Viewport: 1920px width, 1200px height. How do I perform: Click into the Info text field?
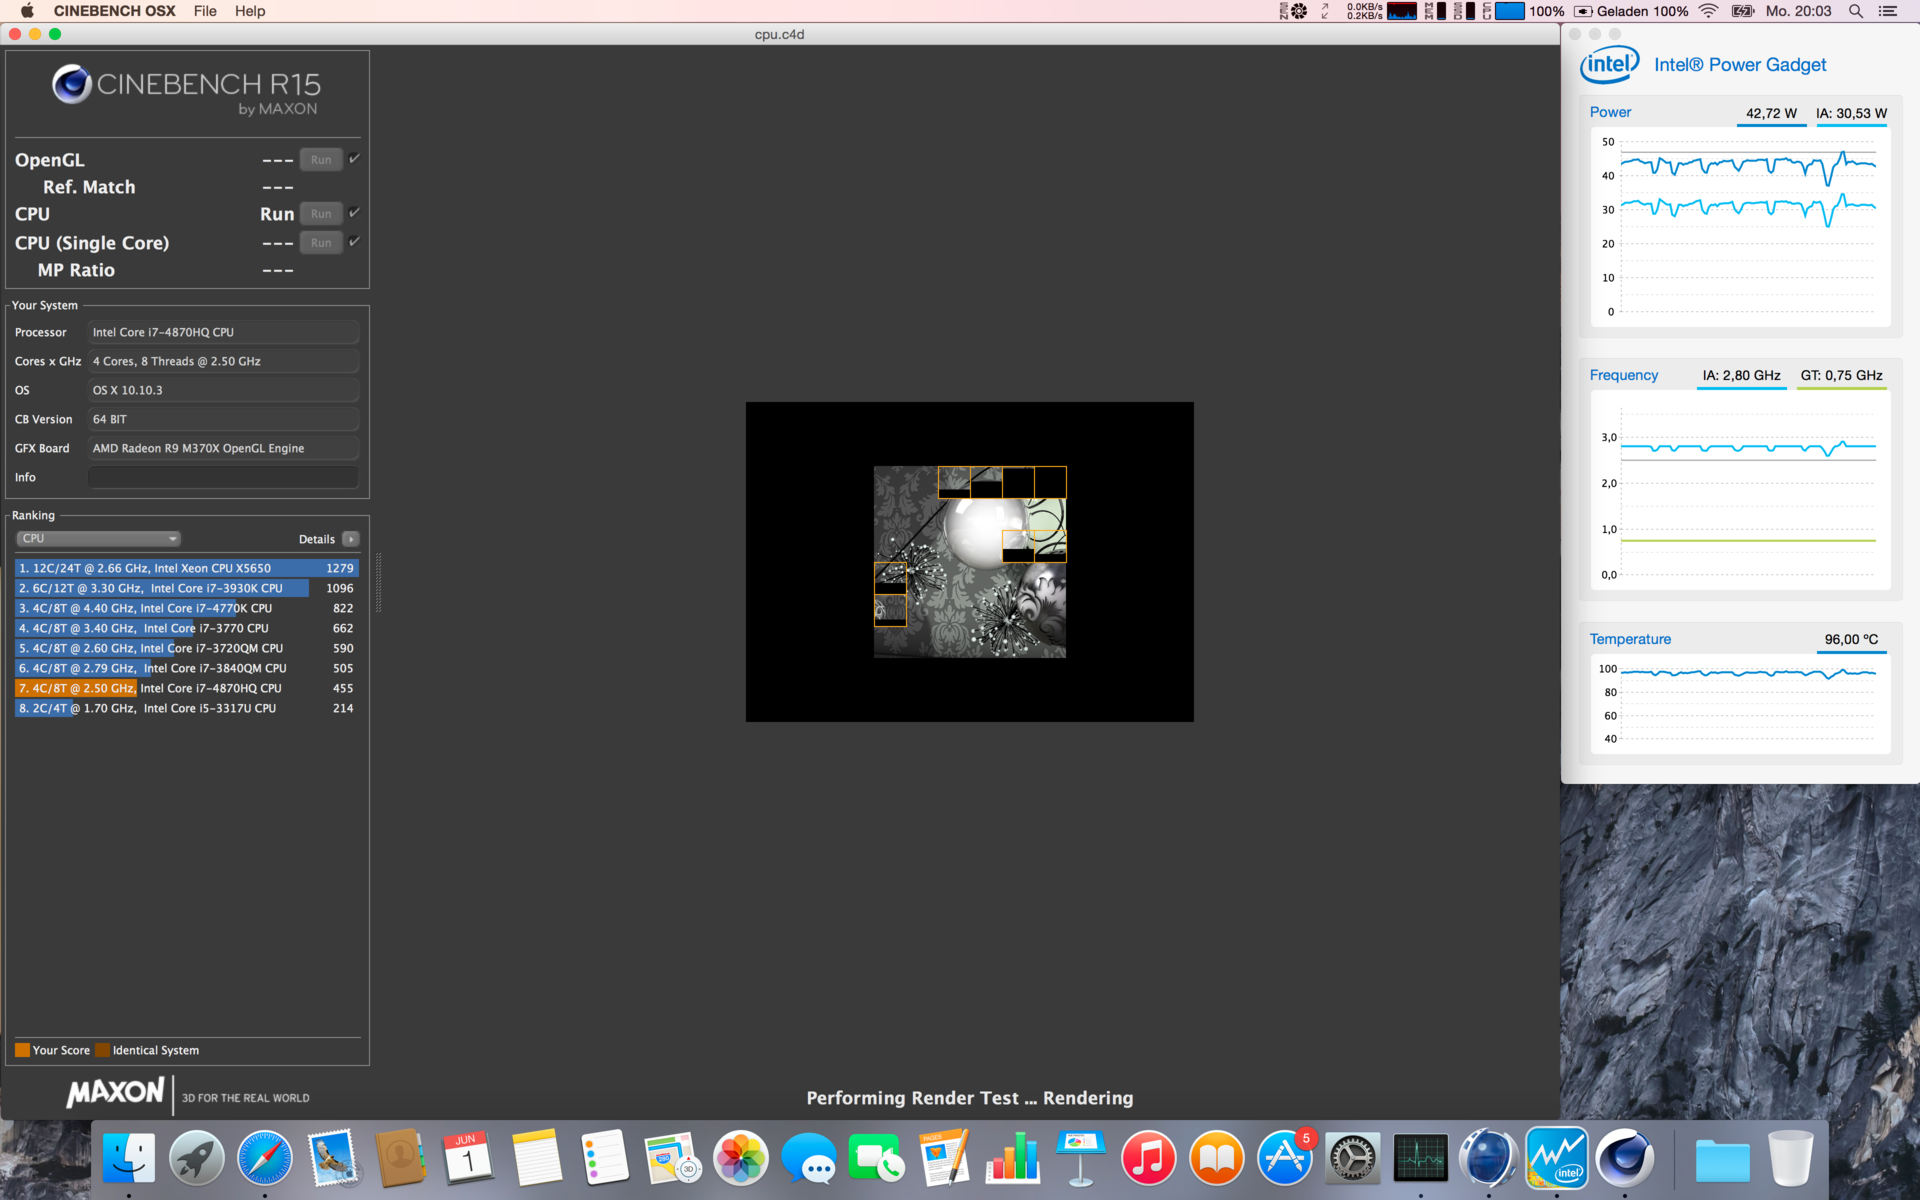223,477
